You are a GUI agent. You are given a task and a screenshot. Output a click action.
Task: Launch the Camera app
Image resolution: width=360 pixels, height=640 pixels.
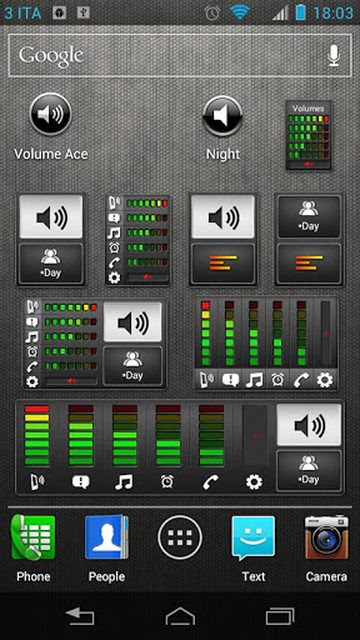pyautogui.click(x=327, y=537)
